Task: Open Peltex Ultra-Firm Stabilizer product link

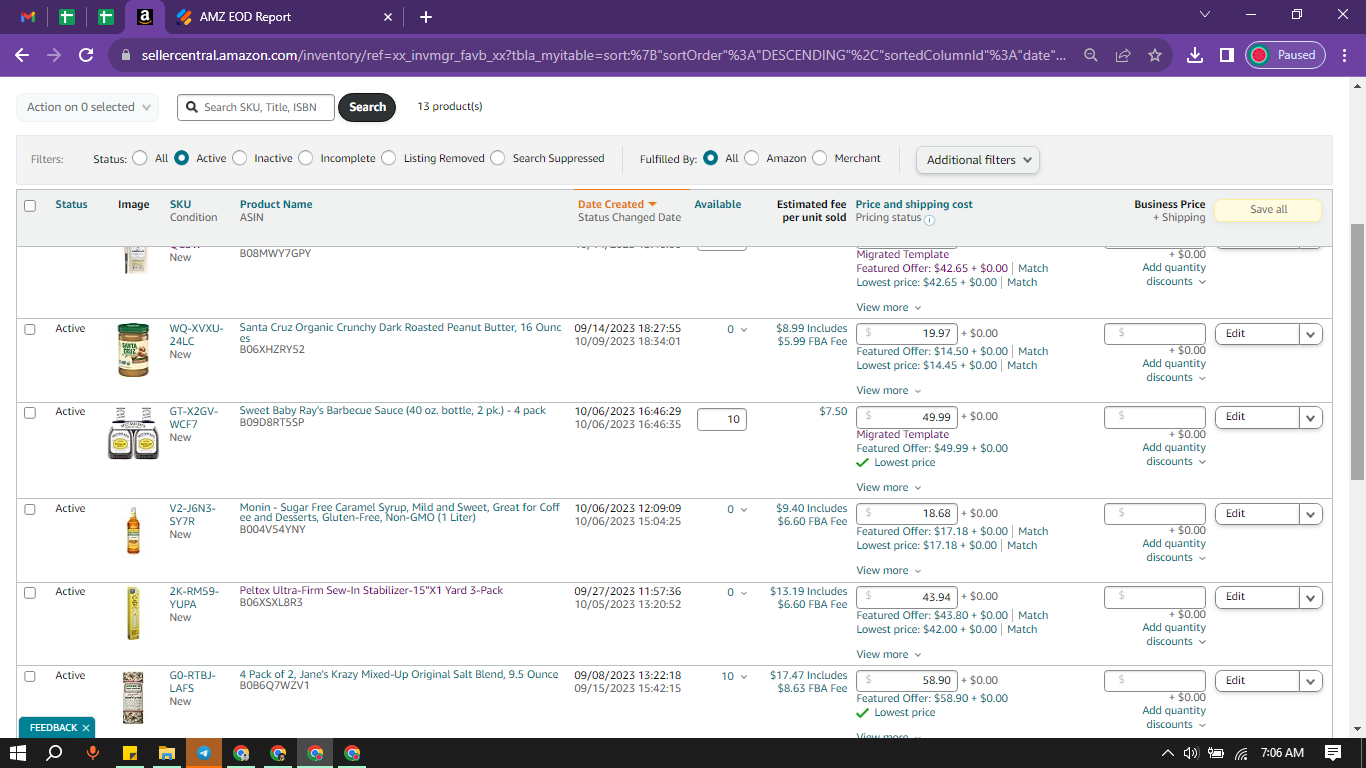Action: (371, 591)
